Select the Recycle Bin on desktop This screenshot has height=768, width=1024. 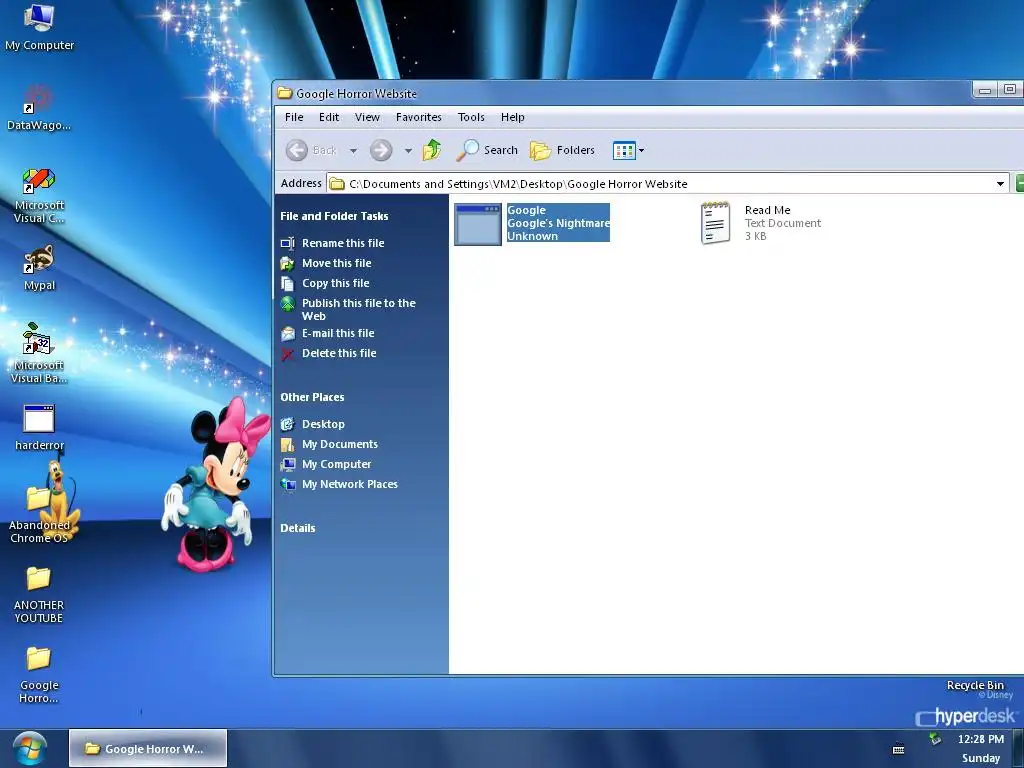[975, 685]
